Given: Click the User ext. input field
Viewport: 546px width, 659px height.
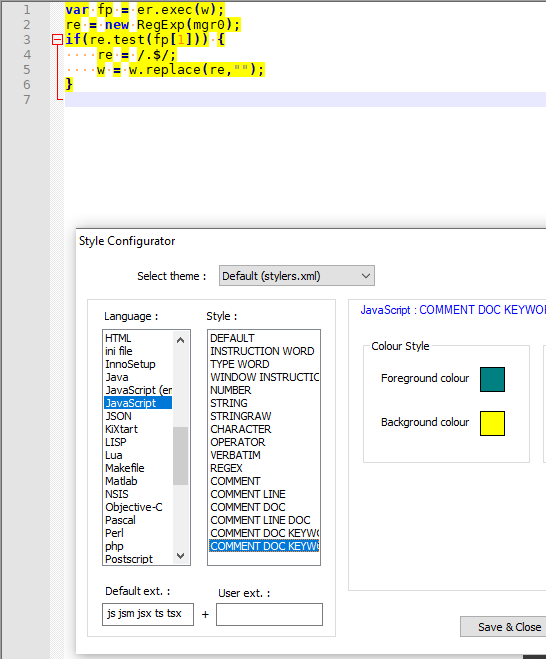Looking at the screenshot, I should coord(269,614).
